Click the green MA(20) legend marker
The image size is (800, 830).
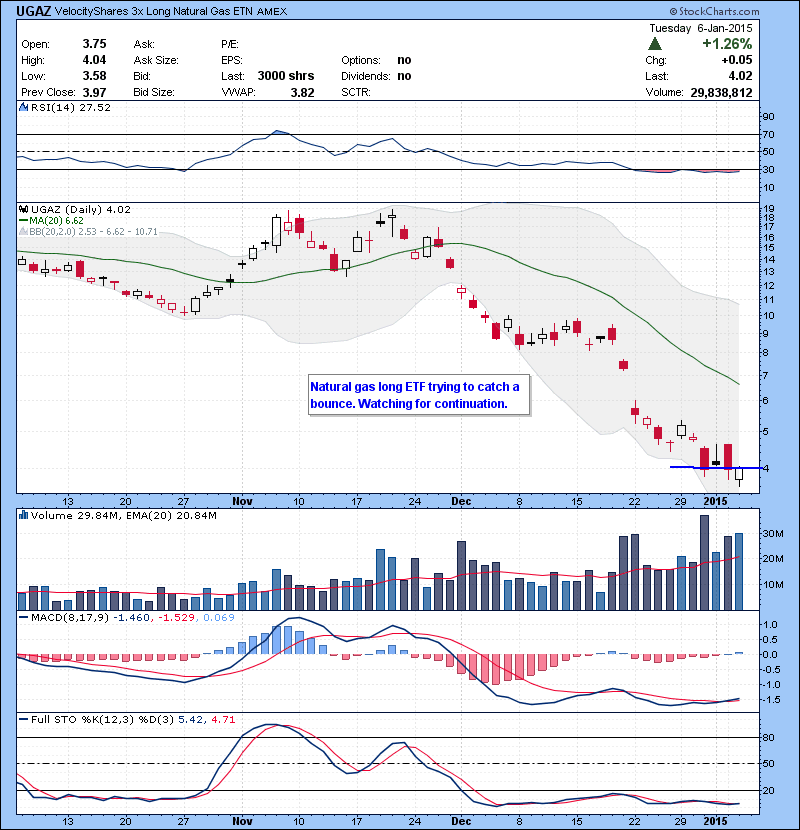click(23, 221)
